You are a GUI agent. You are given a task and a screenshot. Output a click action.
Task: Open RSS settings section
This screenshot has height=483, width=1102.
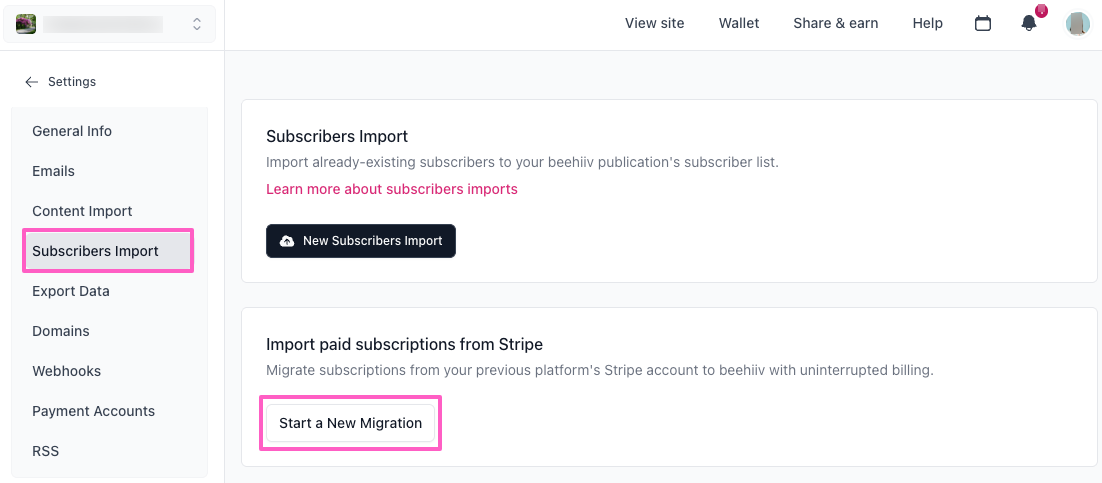coord(46,451)
